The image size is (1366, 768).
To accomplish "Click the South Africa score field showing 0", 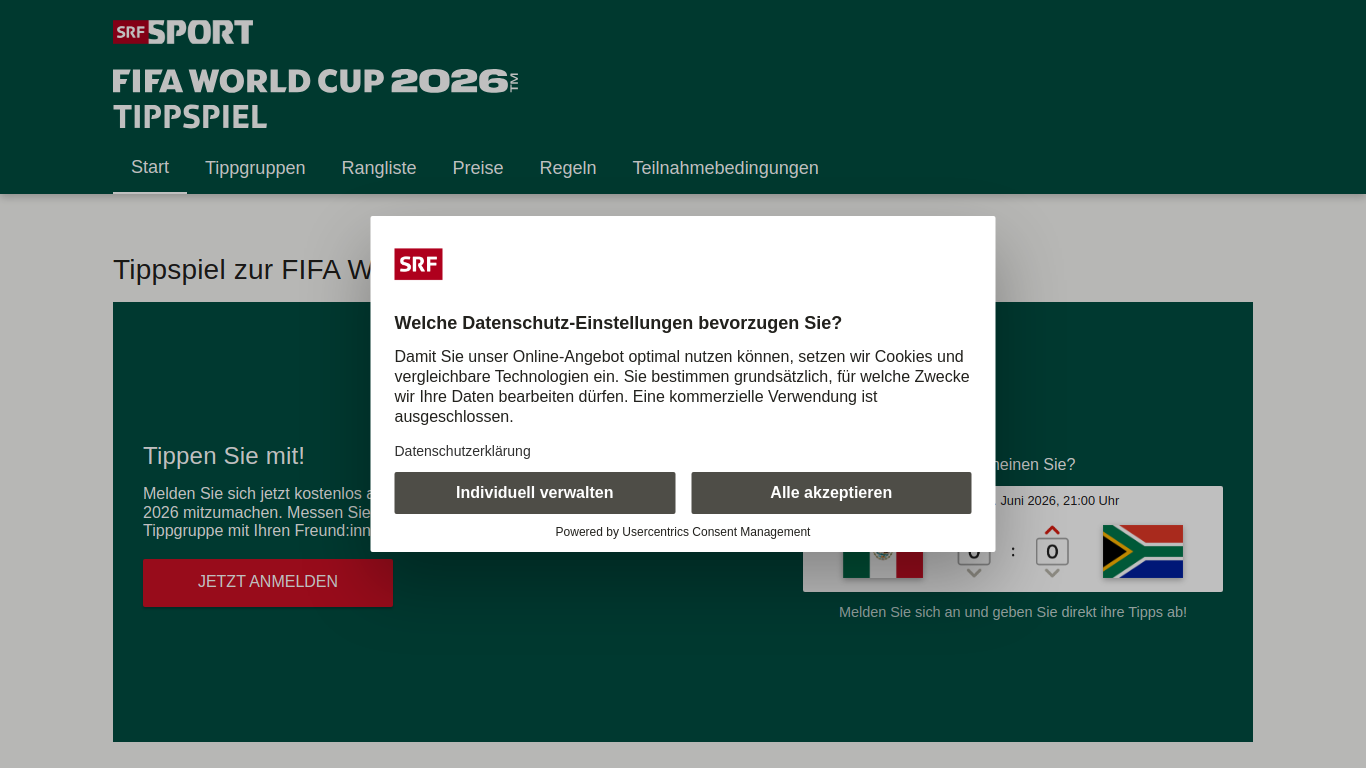I will [x=1052, y=551].
